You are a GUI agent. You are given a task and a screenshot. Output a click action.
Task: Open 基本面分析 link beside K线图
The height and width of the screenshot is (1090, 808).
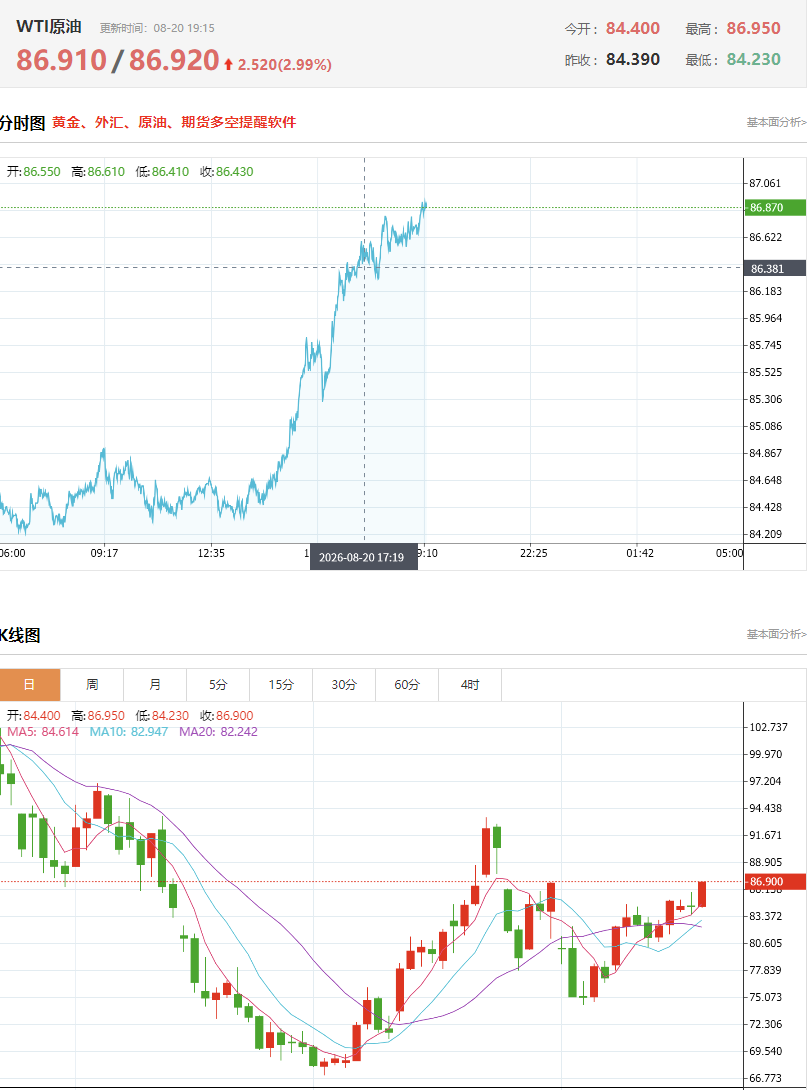pos(776,634)
